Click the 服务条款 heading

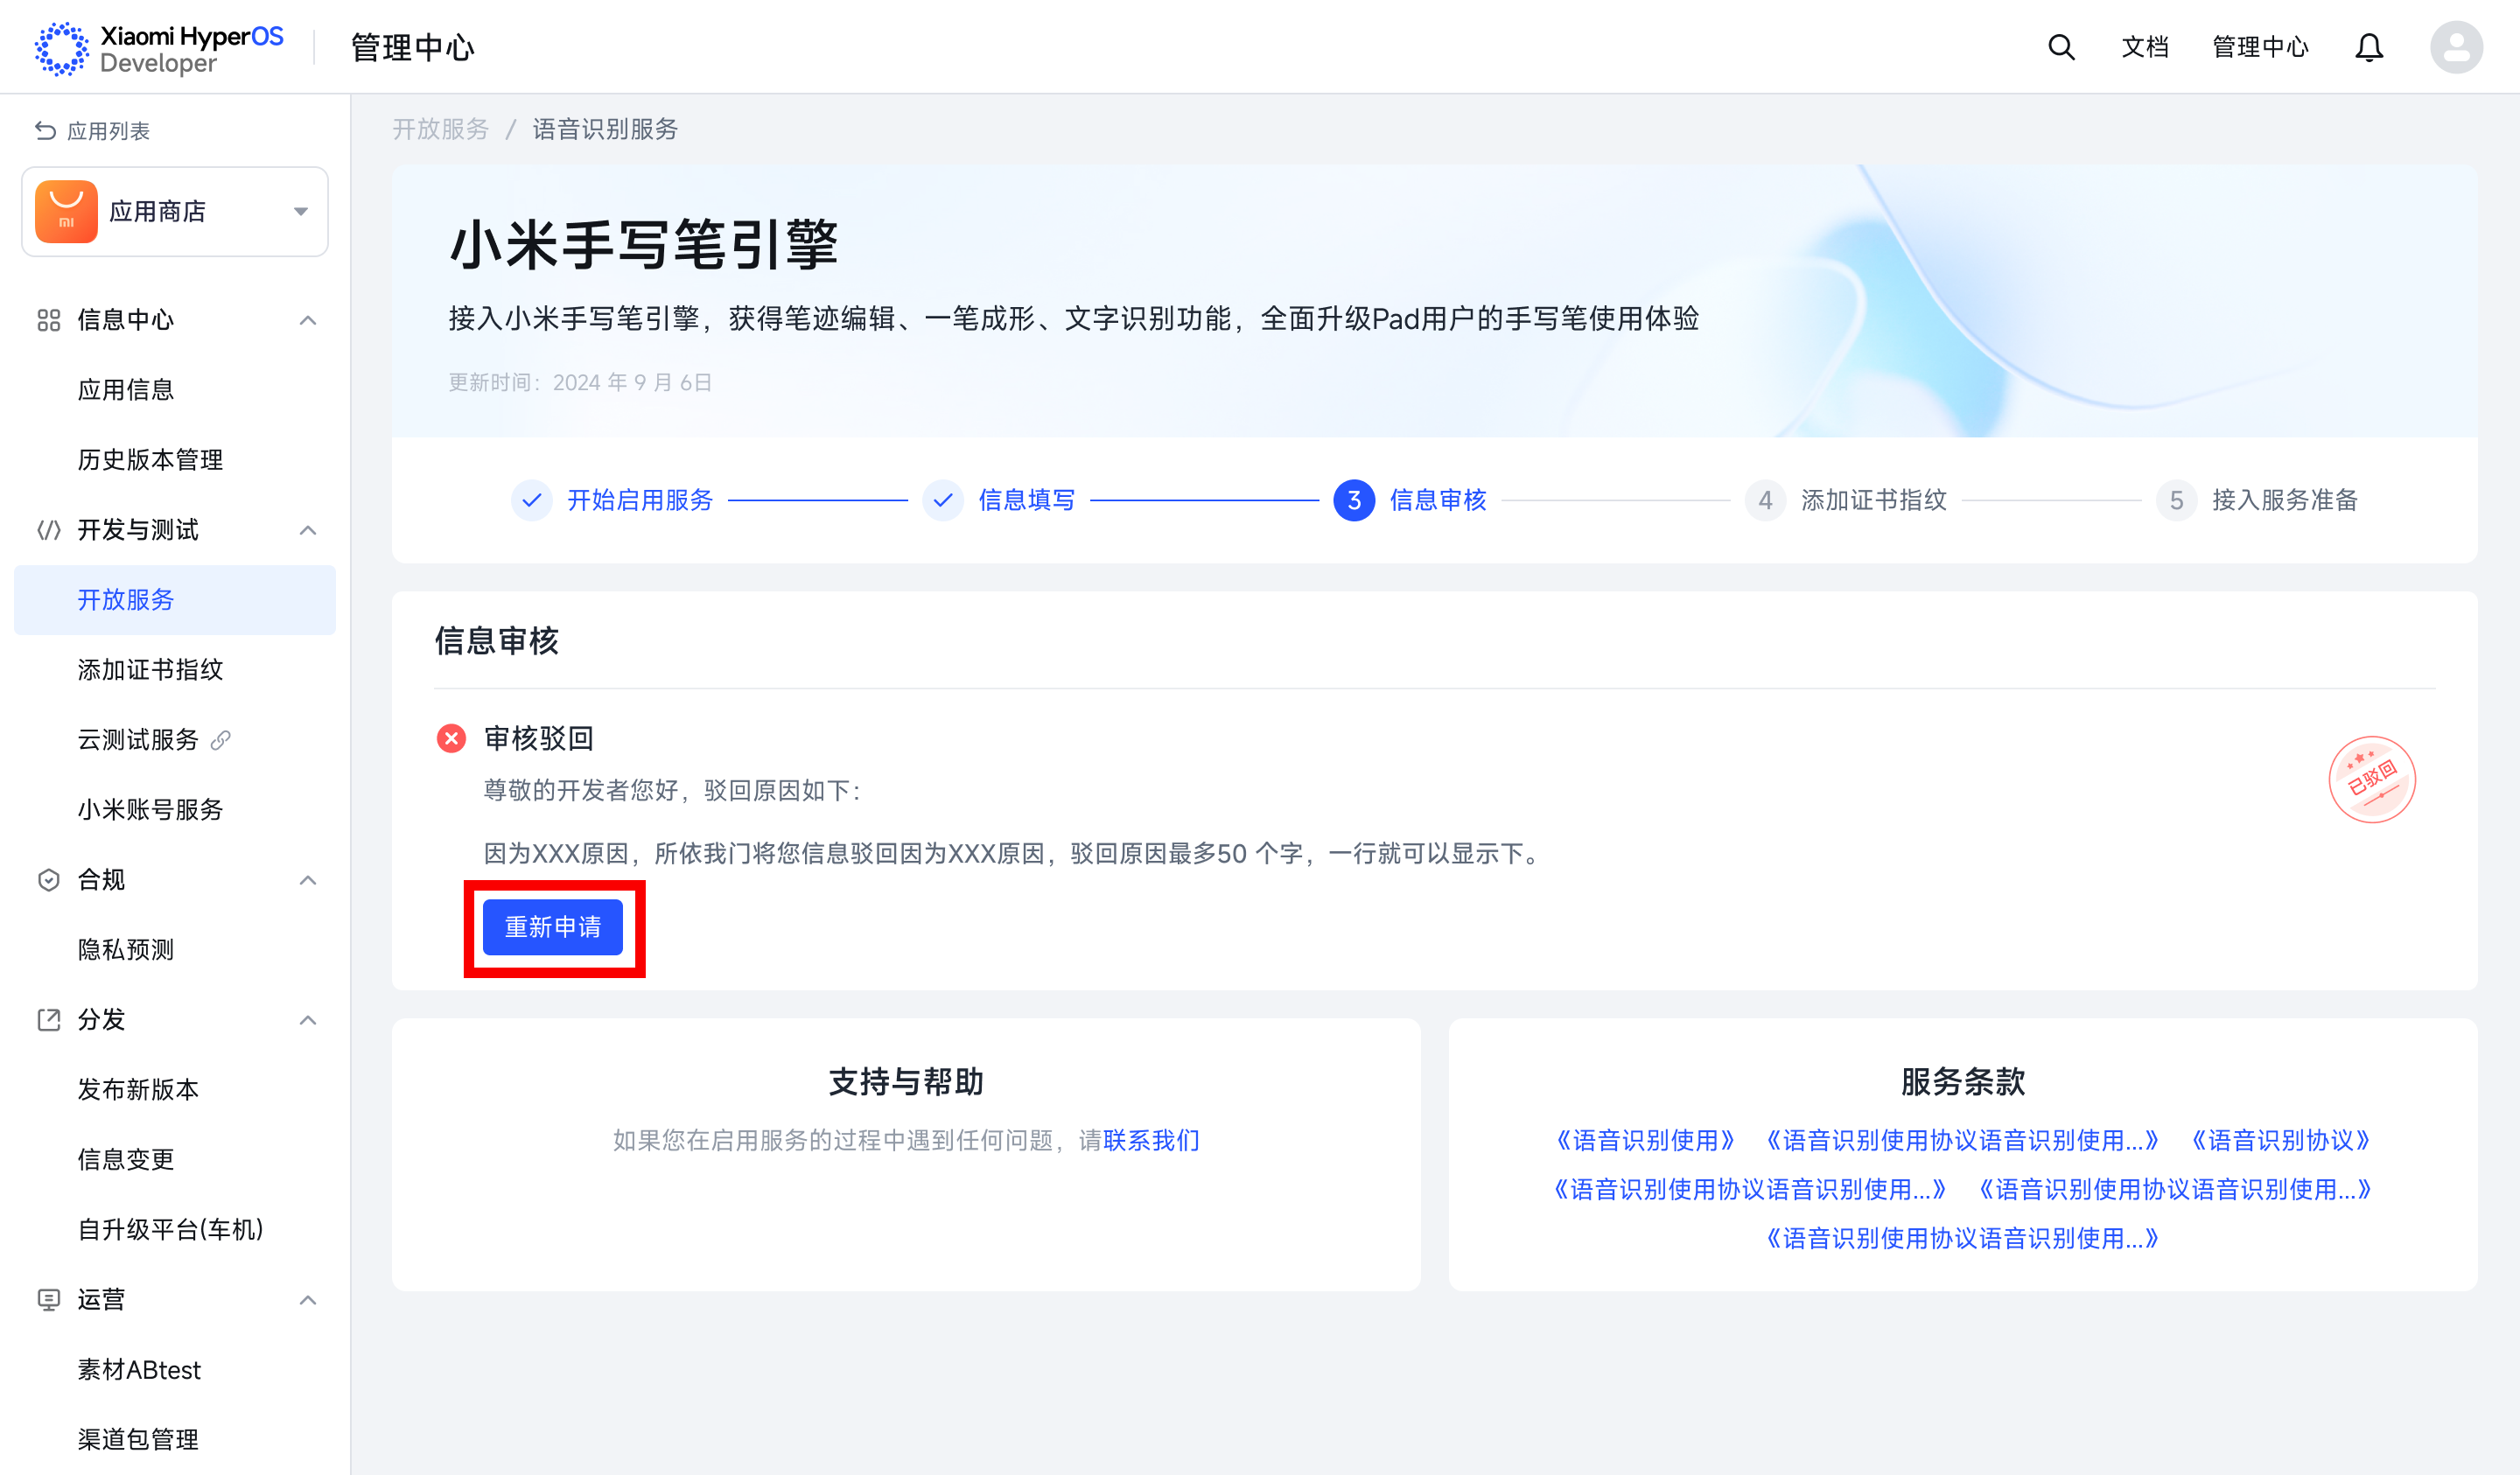pyautogui.click(x=1963, y=1082)
